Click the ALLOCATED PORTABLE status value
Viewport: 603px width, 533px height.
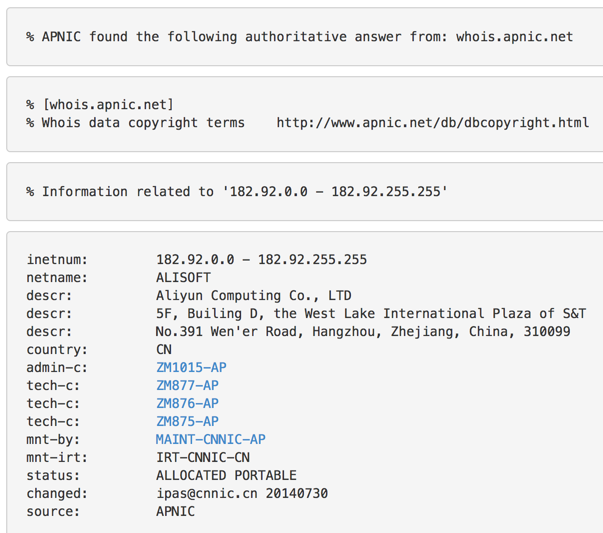pos(227,475)
